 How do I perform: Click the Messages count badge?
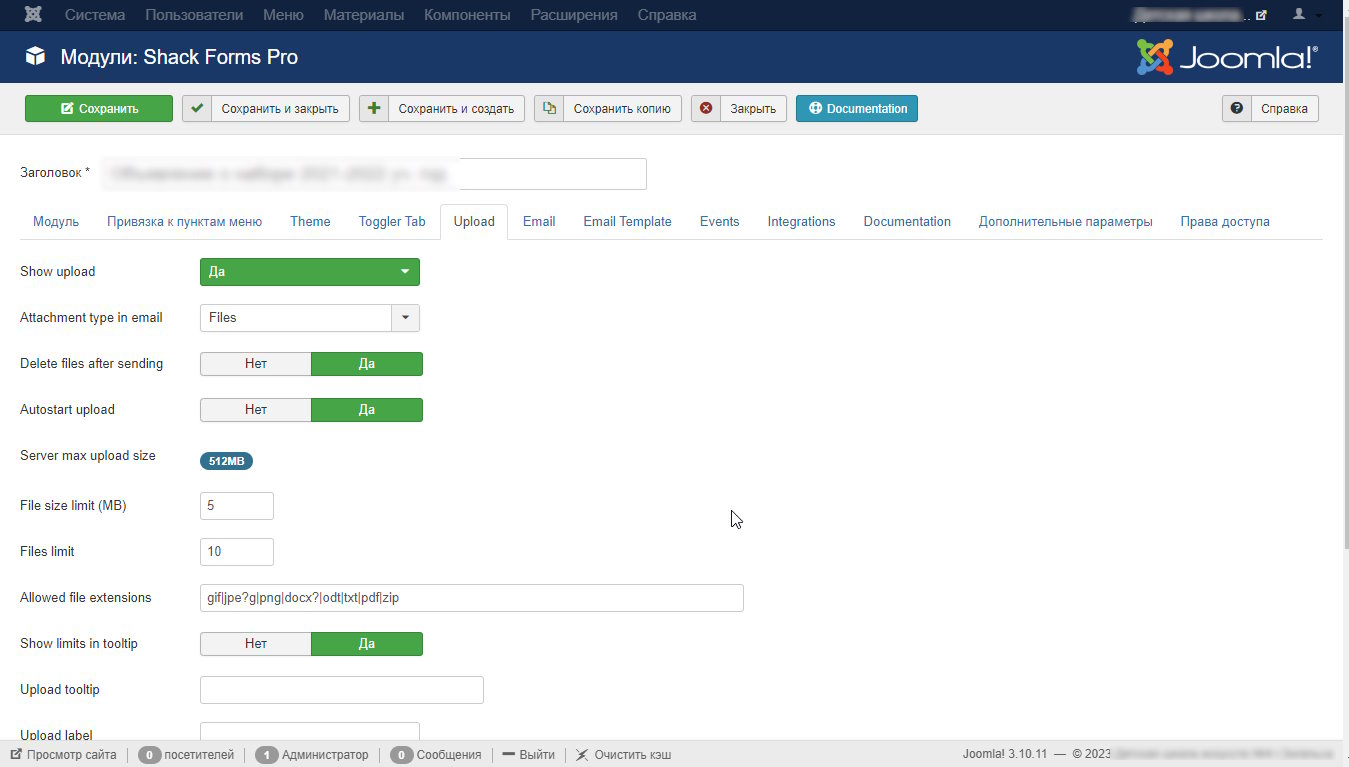click(x=401, y=755)
